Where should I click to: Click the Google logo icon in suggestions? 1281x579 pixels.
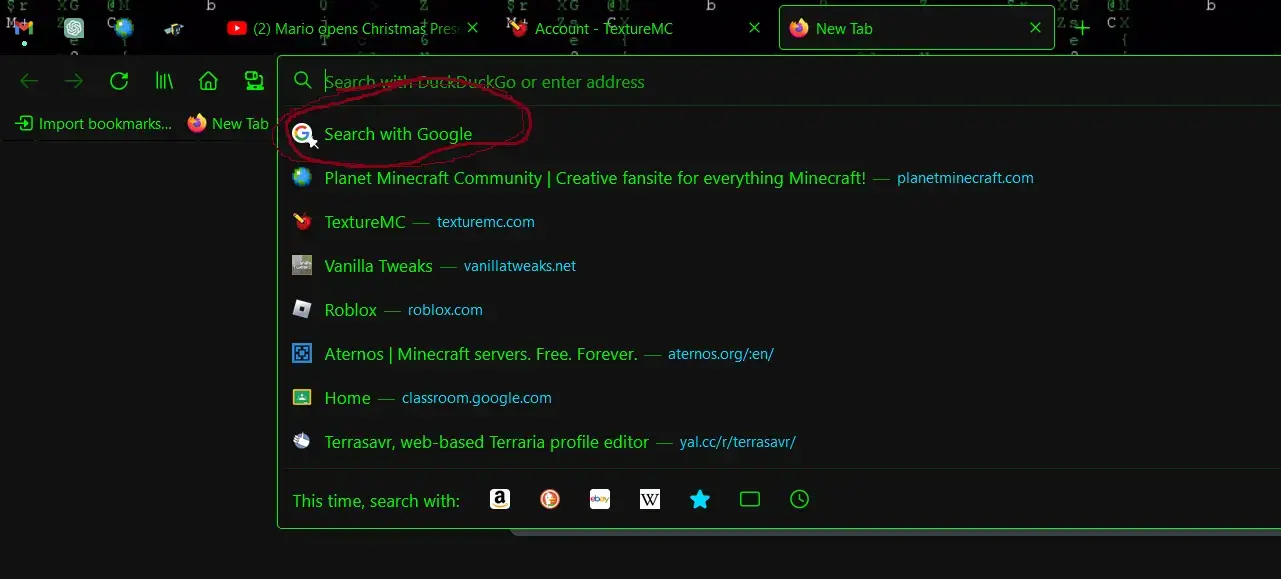pos(302,134)
